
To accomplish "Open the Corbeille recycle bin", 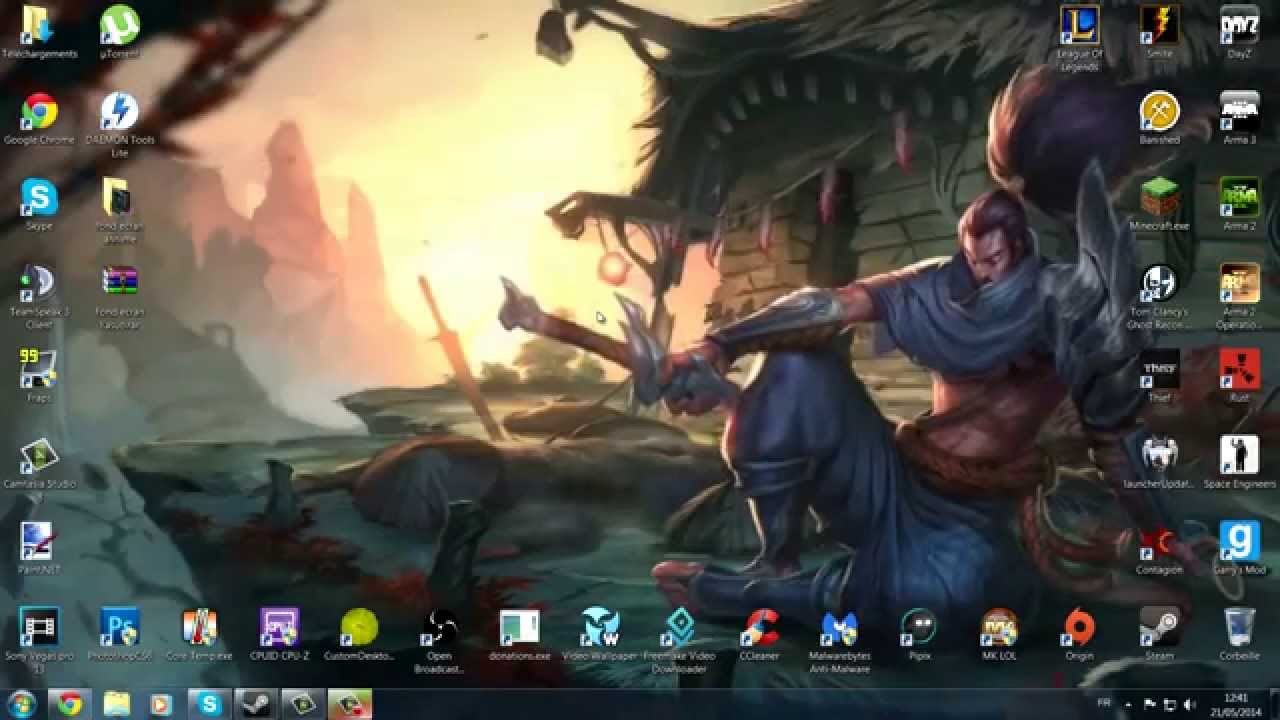I will pyautogui.click(x=1239, y=635).
